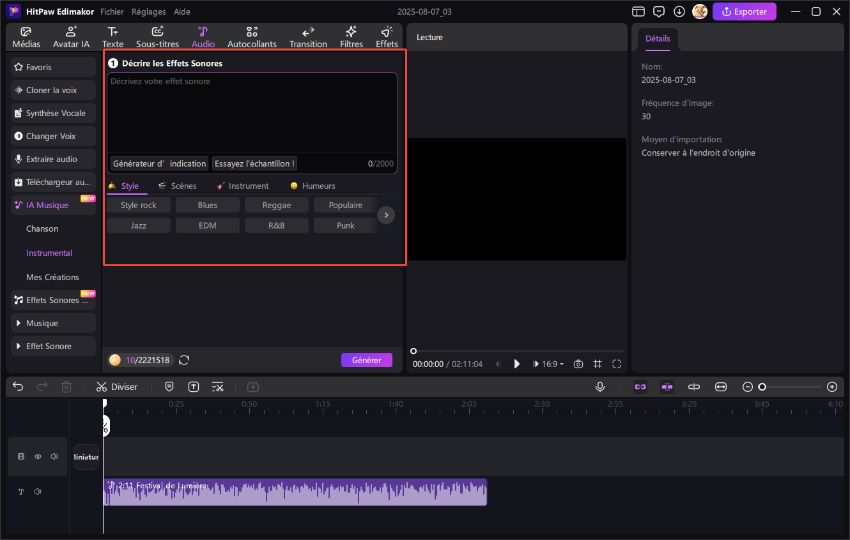Toggle video track visibility eye
This screenshot has height=540, width=850.
click(x=38, y=457)
